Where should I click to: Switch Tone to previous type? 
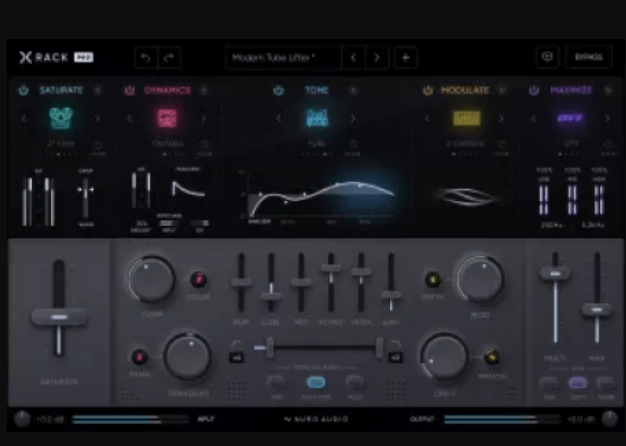coord(279,119)
